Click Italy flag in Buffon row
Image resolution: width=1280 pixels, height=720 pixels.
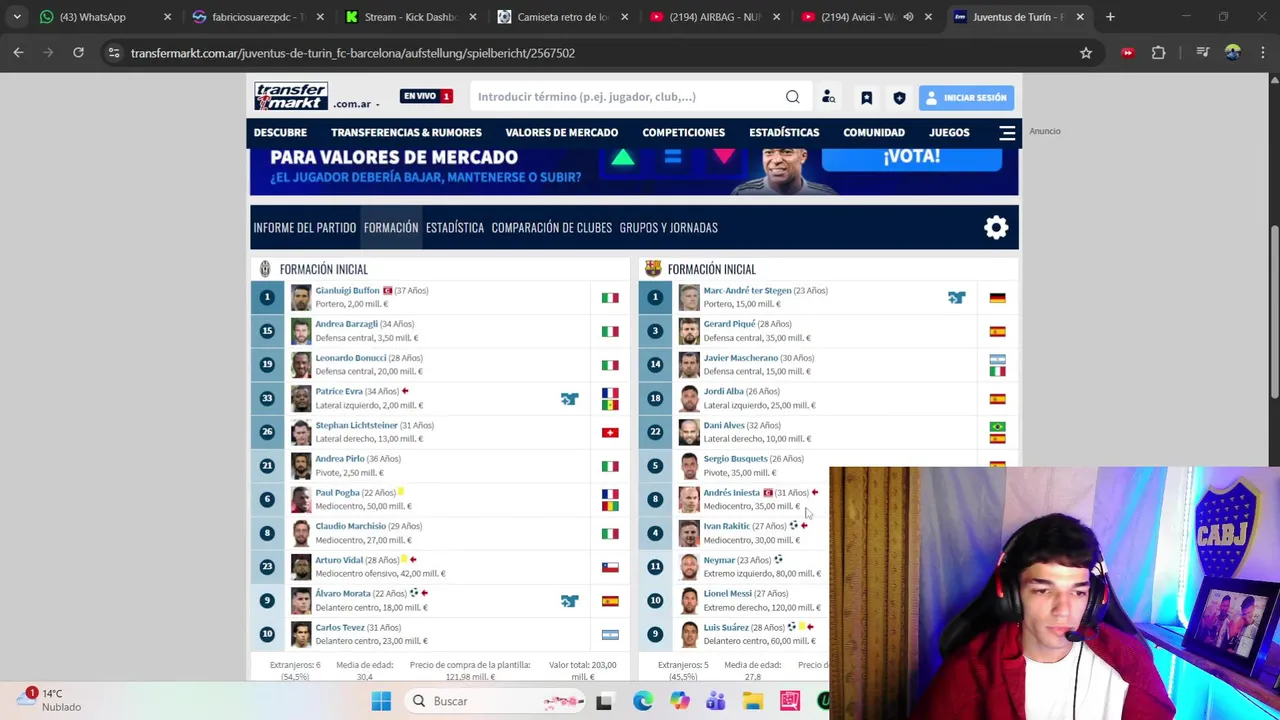tap(610, 298)
